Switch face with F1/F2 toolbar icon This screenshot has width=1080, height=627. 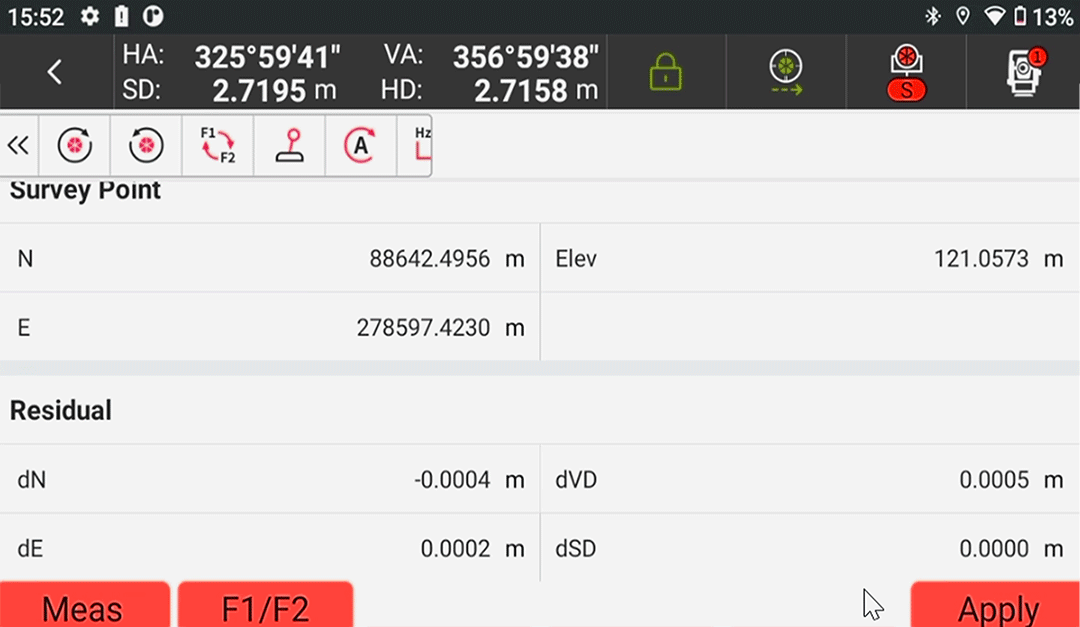click(x=218, y=146)
